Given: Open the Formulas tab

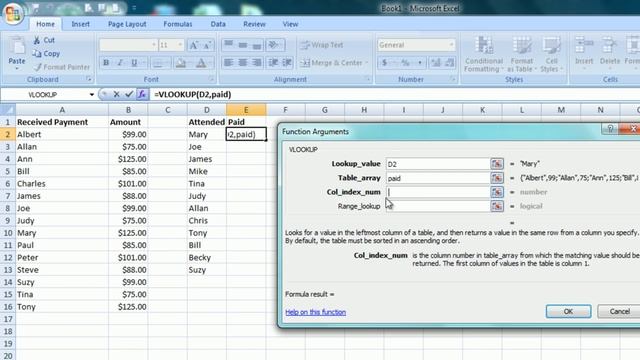Looking at the screenshot, I should pos(178,24).
